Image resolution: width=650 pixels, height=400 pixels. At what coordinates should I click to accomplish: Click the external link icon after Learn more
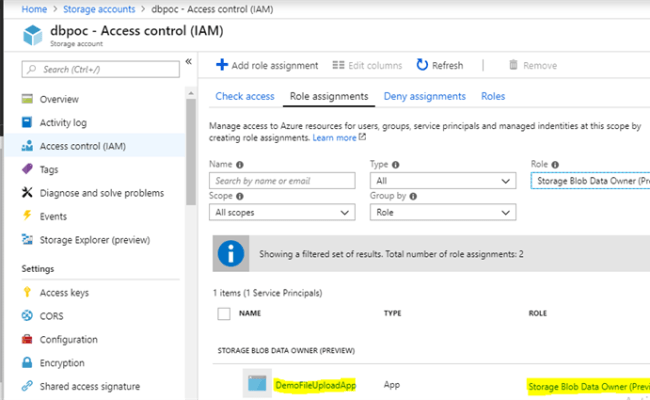click(362, 137)
